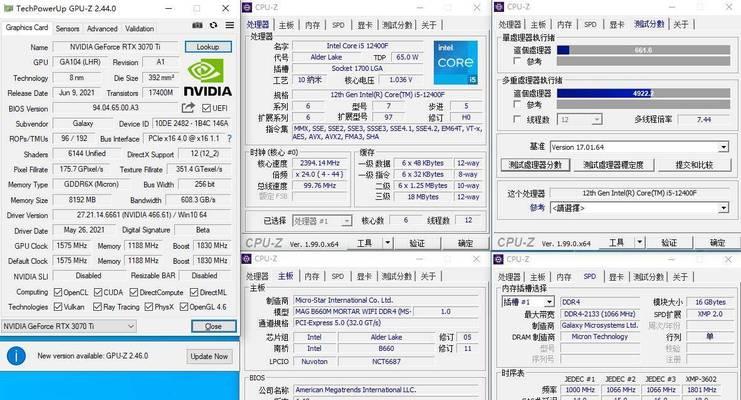The image size is (741, 400).
Task: Open 内存 tab in CPU-Z processor window
Action: click(312, 25)
